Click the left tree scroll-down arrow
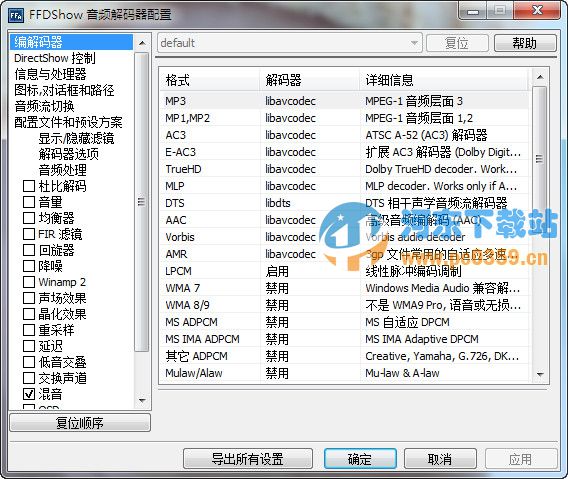Screen dimensions: 568x479 coord(142,400)
